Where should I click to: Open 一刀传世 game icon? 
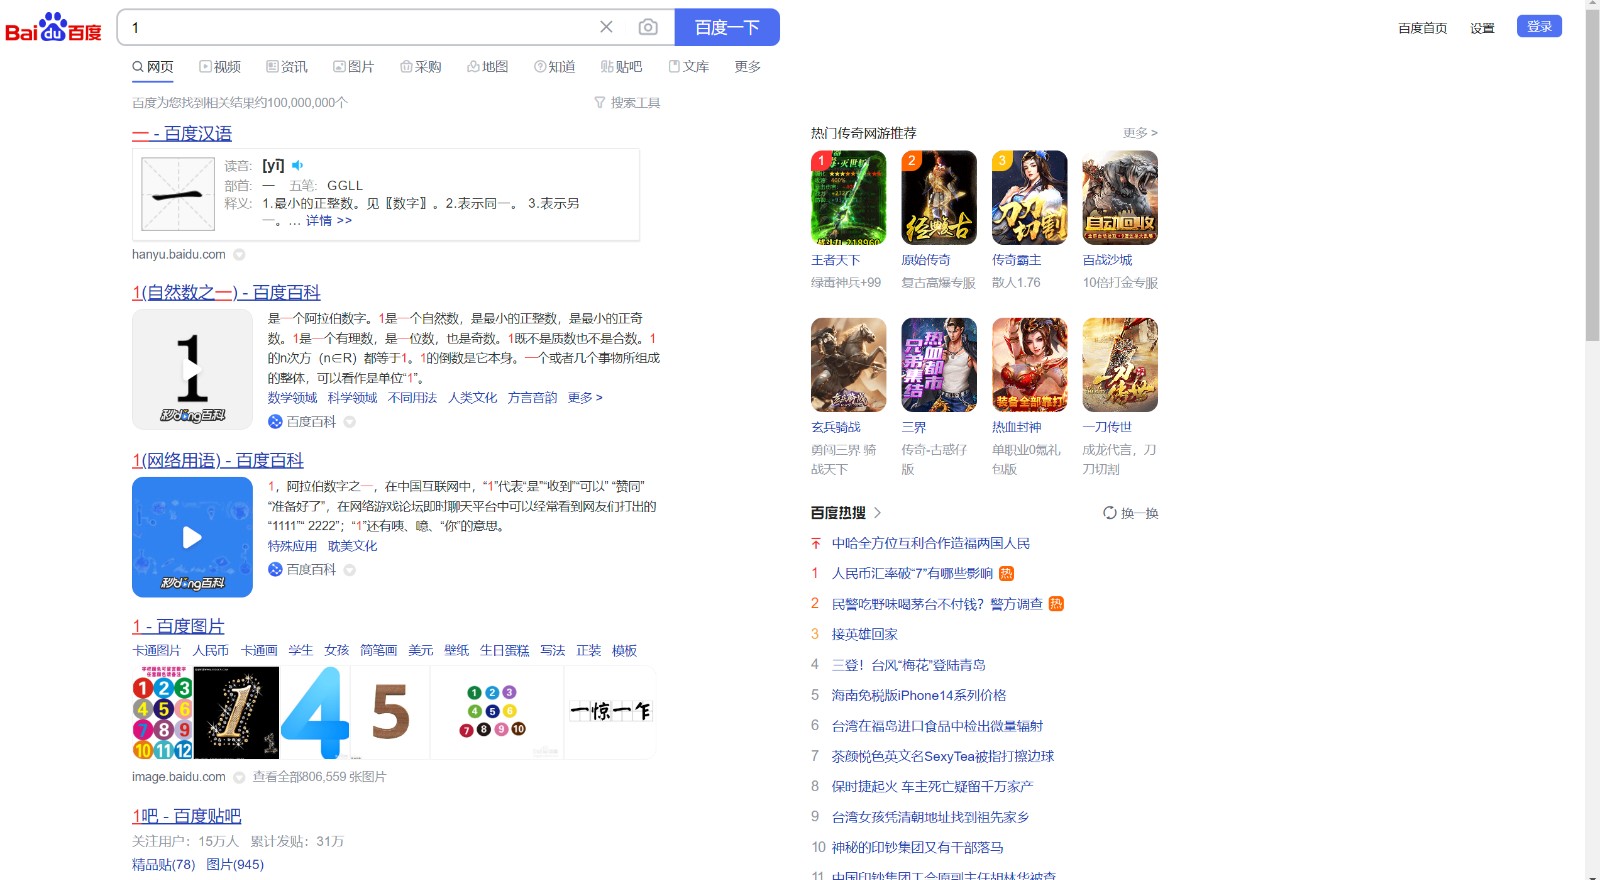click(x=1120, y=365)
